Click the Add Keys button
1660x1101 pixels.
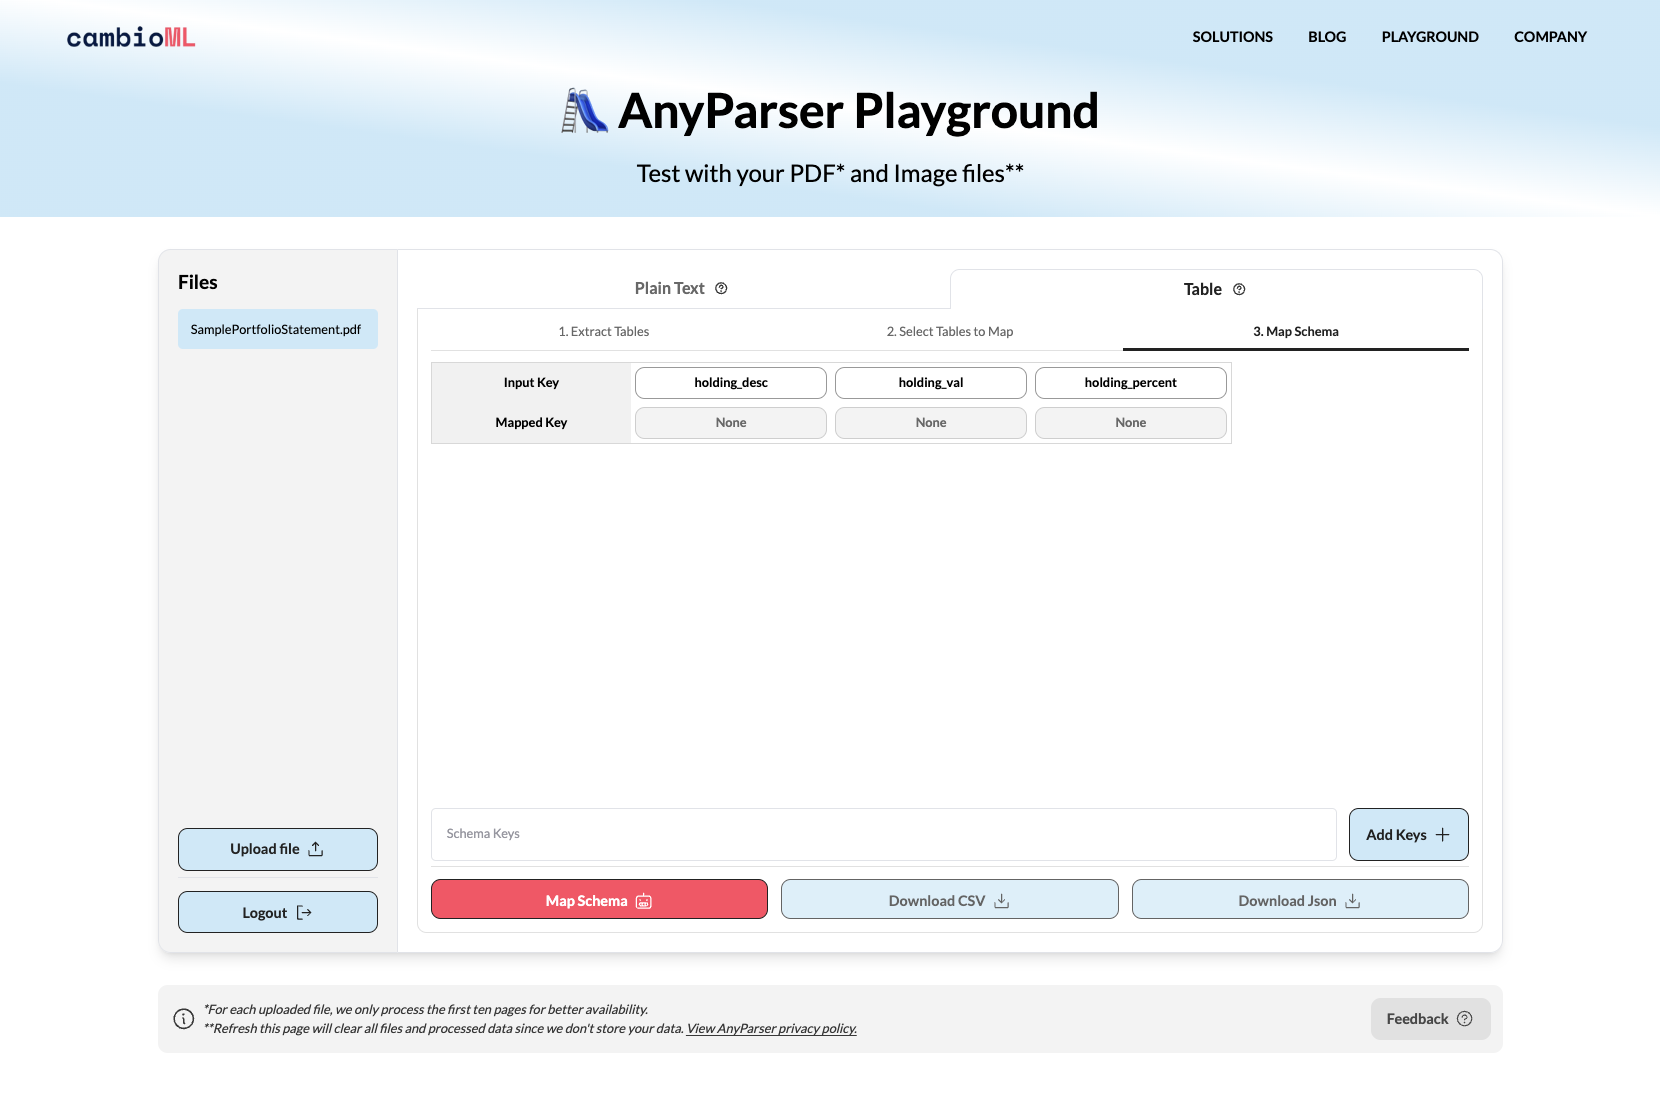1409,835
